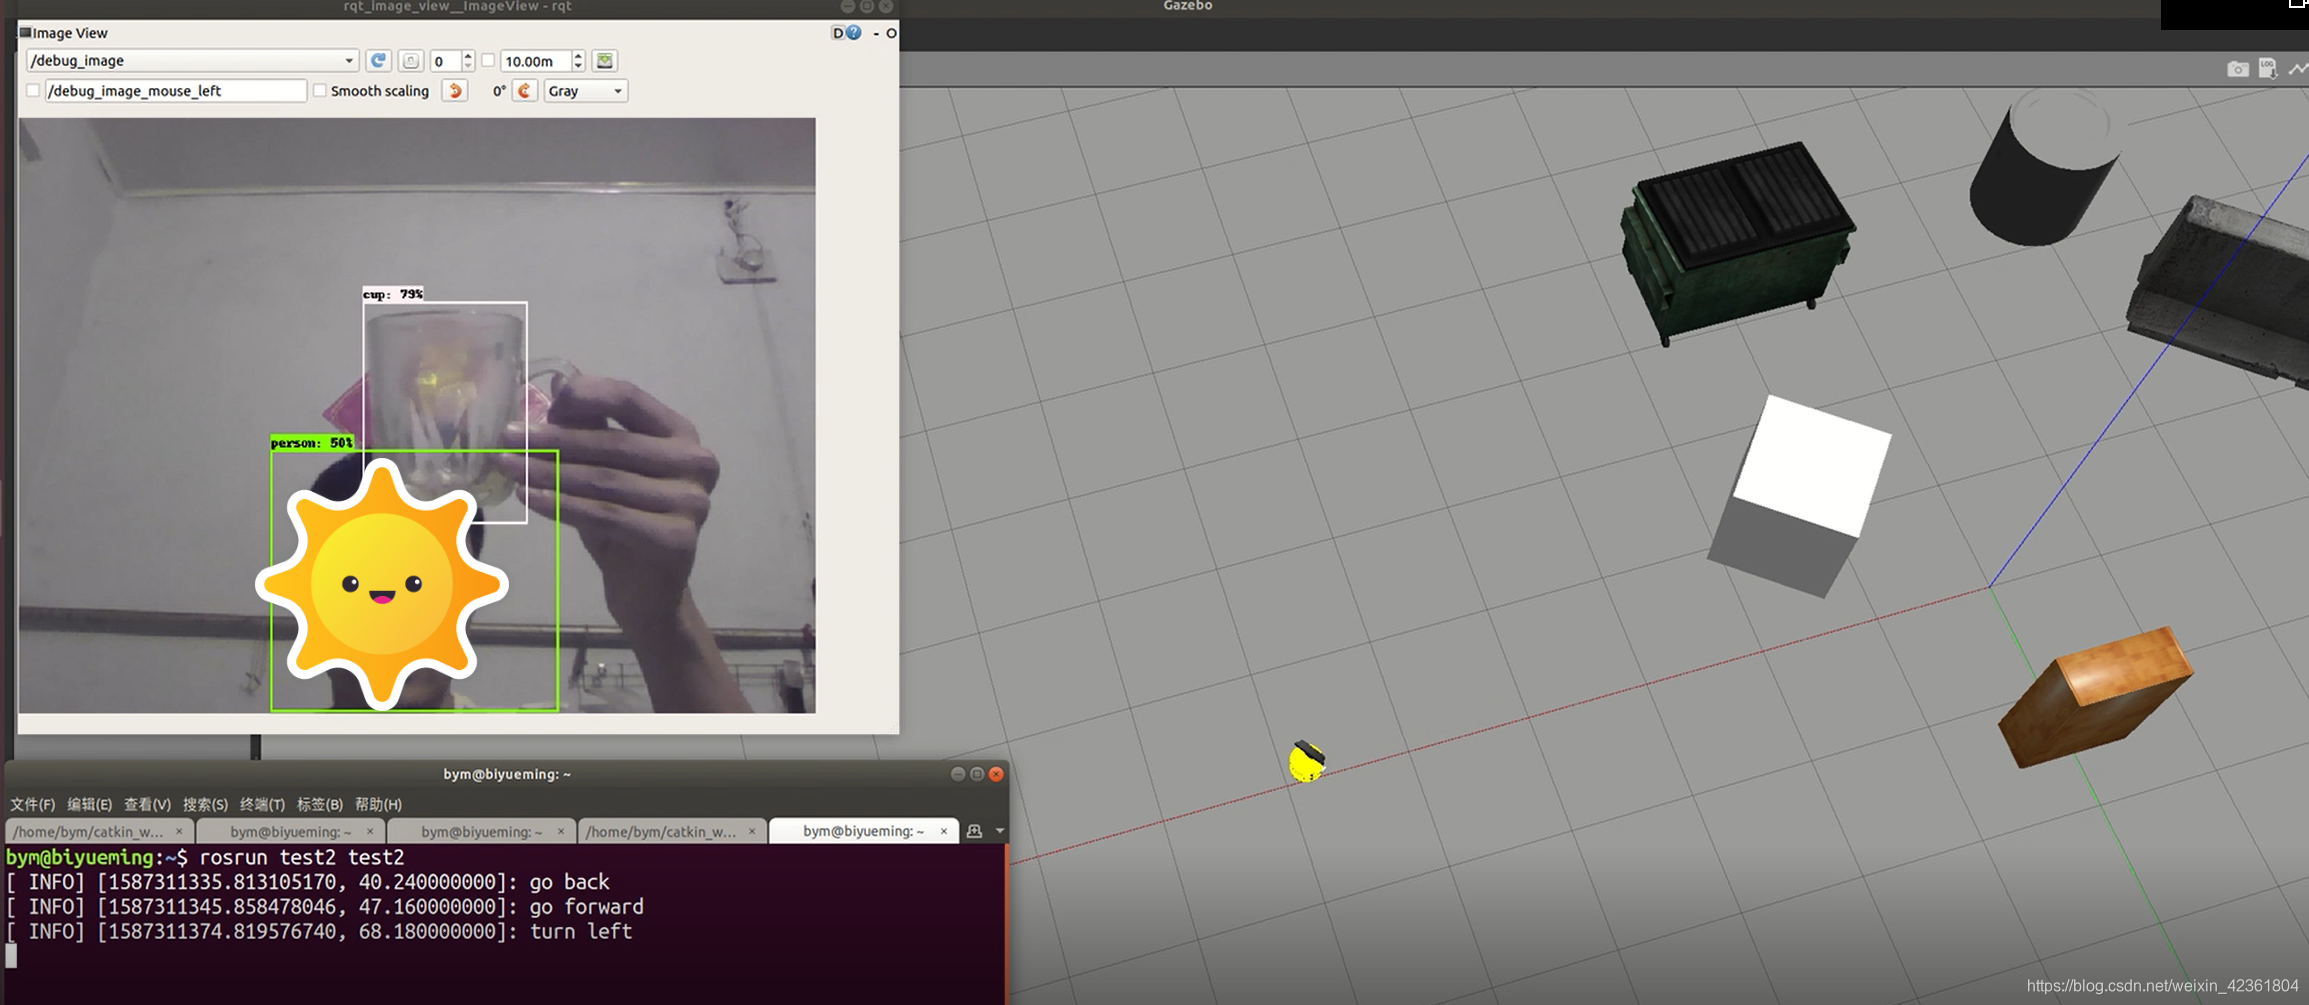Screen dimensions: 2309x1005
Task: Select the dark cylinder model in Gazebo
Action: coord(2043,165)
